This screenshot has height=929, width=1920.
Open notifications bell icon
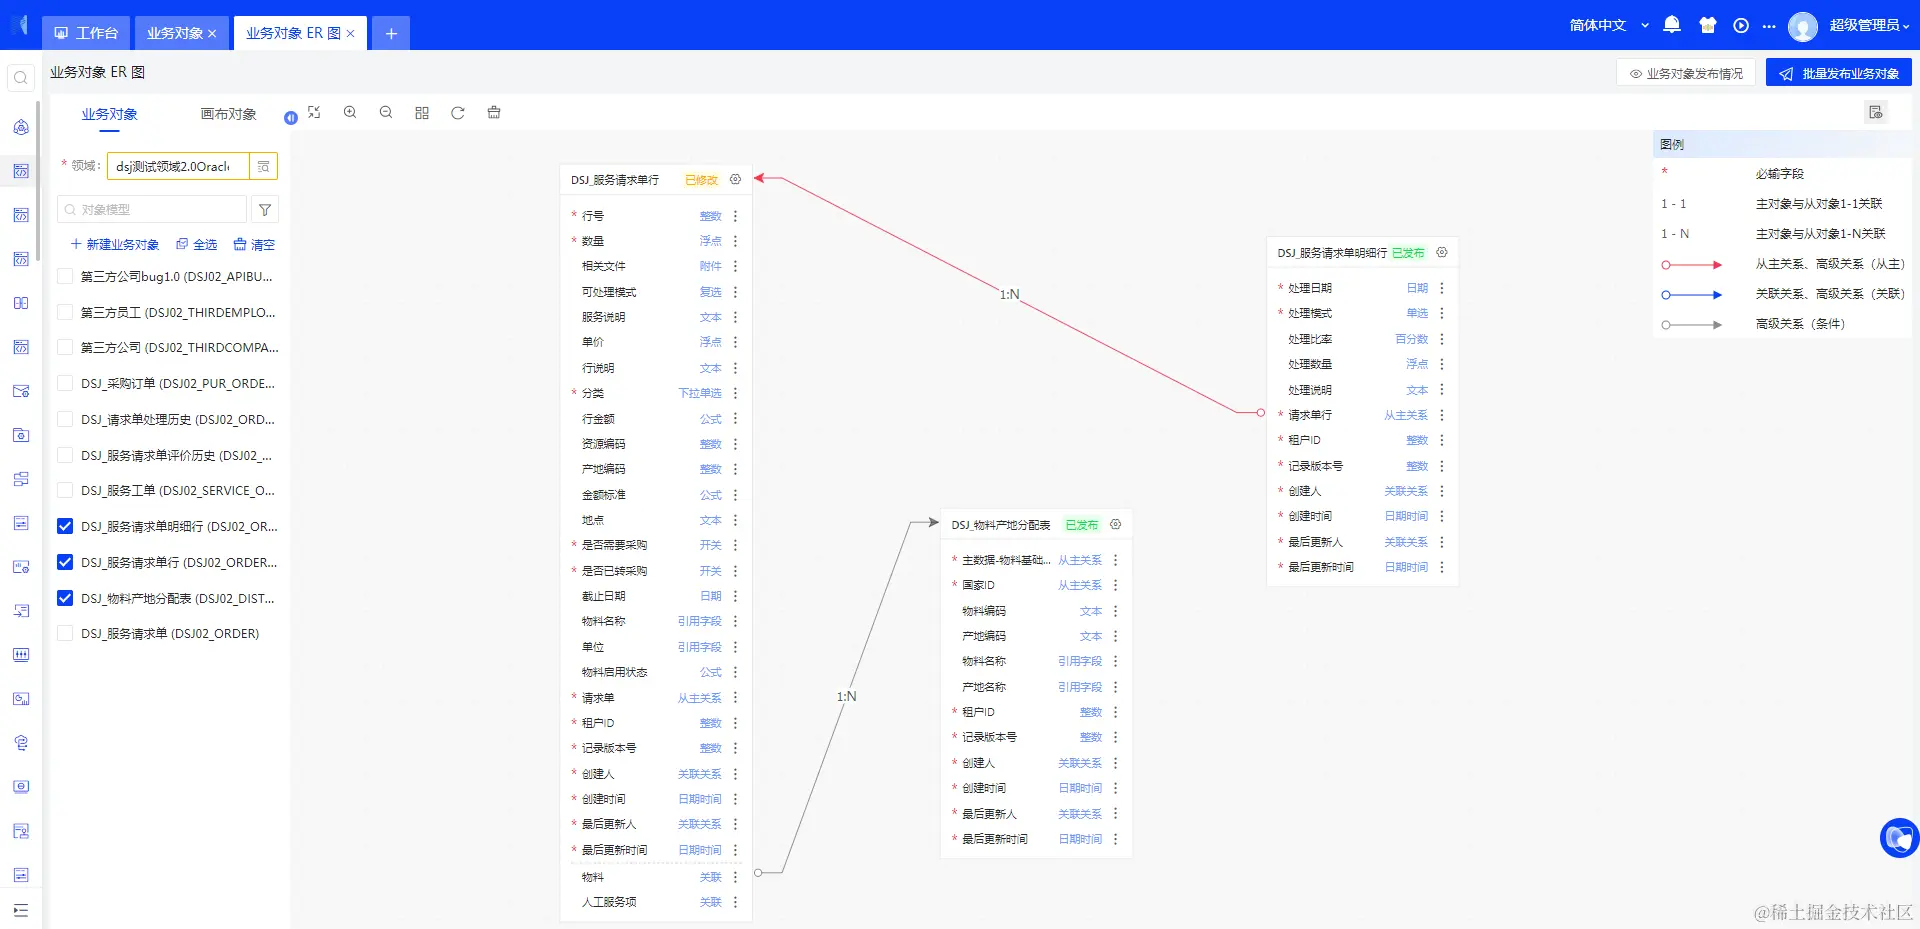[x=1672, y=25]
